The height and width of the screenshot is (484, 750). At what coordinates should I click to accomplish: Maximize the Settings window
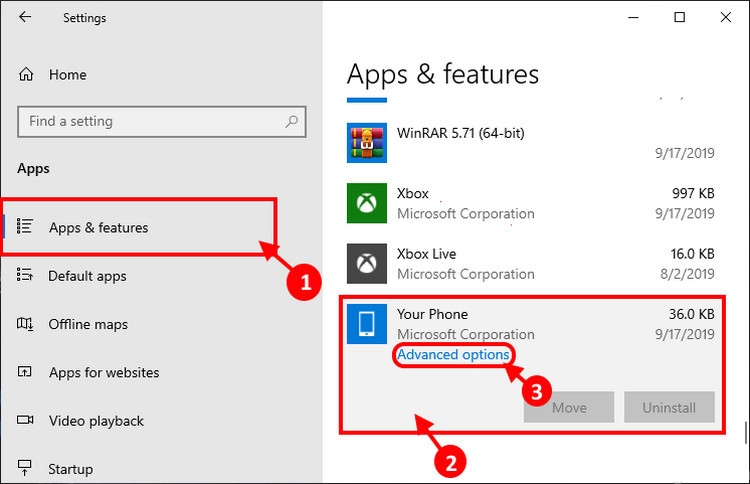(679, 17)
